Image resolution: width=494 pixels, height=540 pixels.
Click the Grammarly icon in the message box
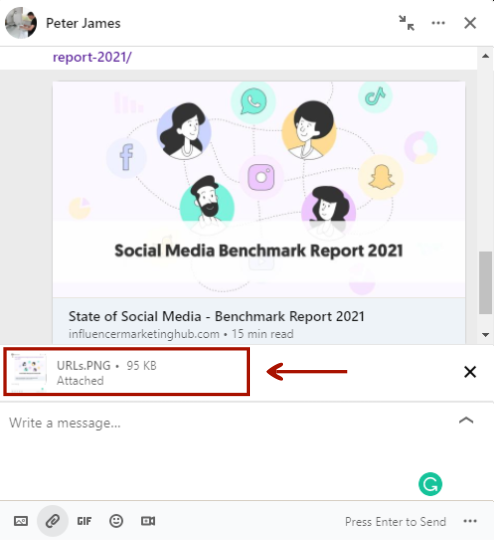[430, 484]
